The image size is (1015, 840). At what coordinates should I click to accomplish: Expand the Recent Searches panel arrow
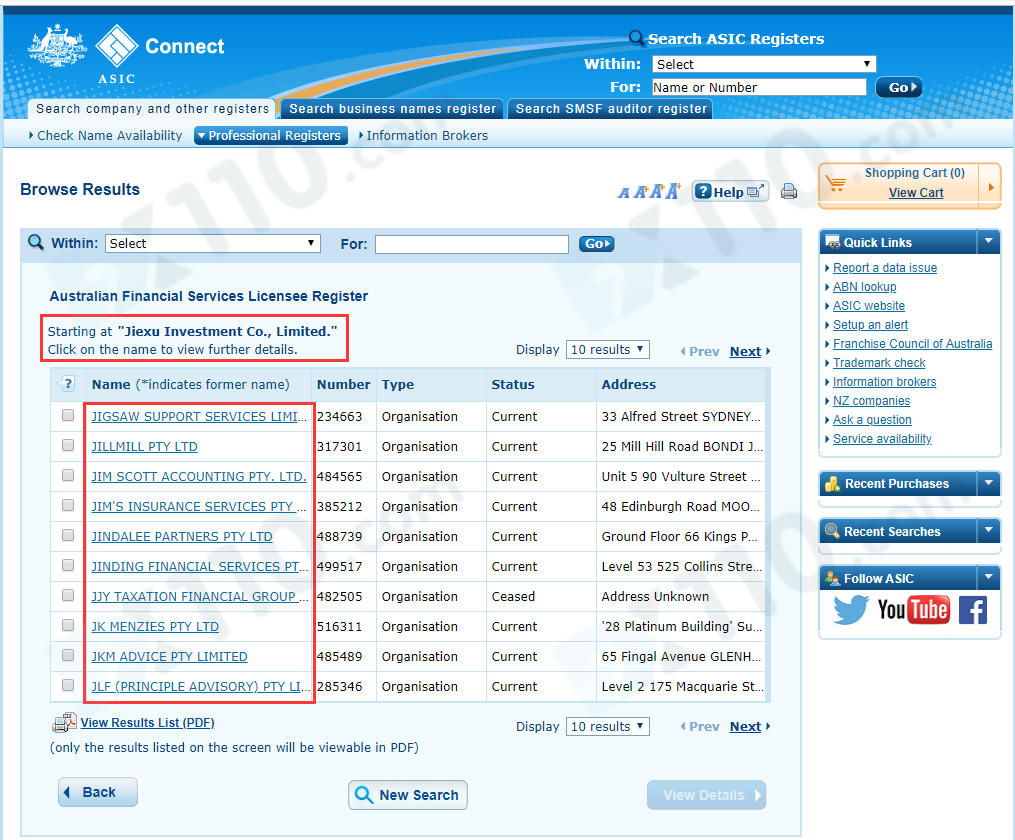pyautogui.click(x=988, y=531)
